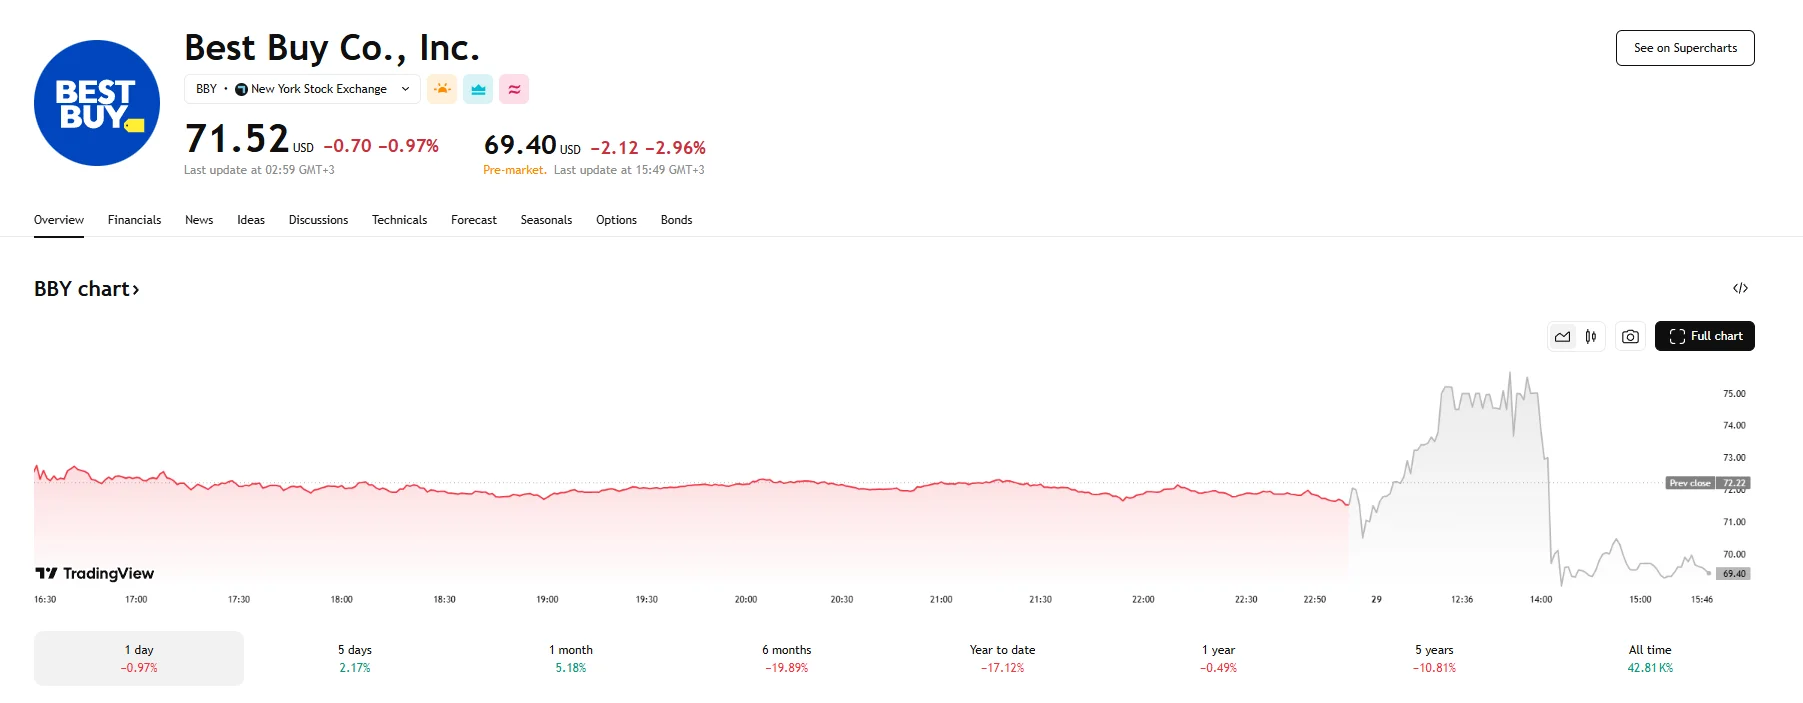
Task: Click the pink wavy lines icon
Action: (x=514, y=89)
